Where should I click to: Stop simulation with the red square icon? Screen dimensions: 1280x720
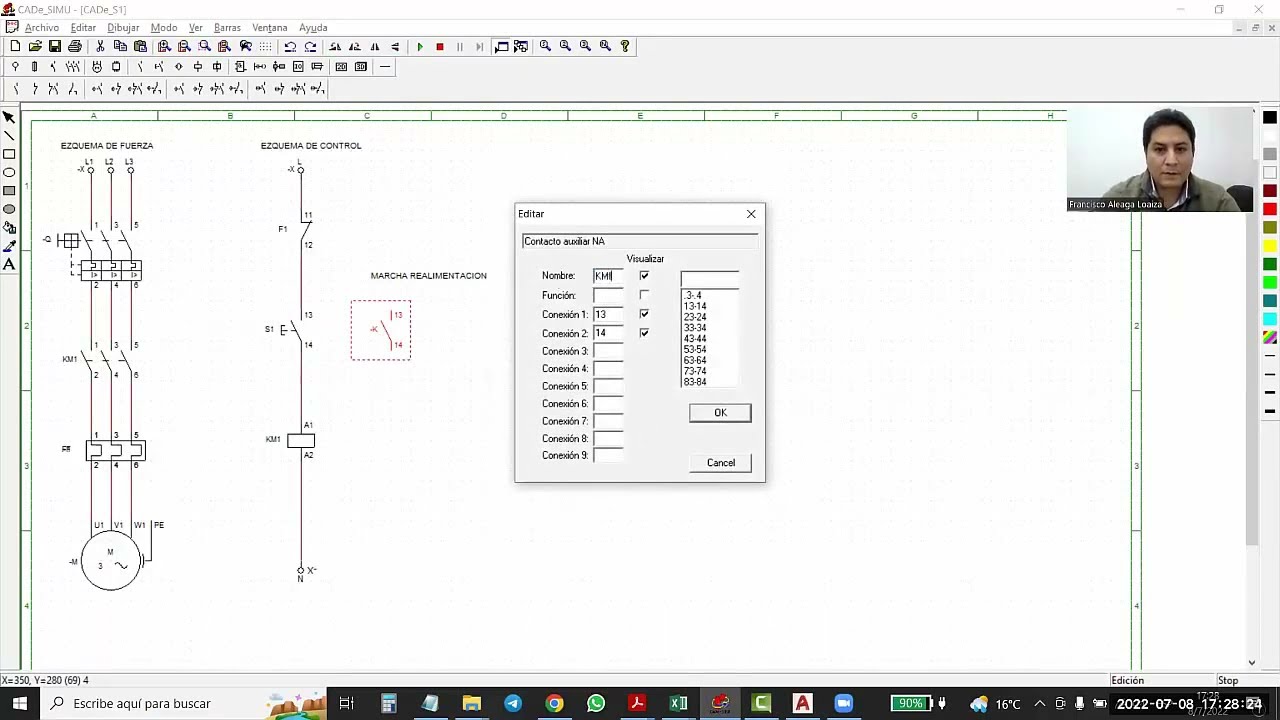click(x=440, y=46)
